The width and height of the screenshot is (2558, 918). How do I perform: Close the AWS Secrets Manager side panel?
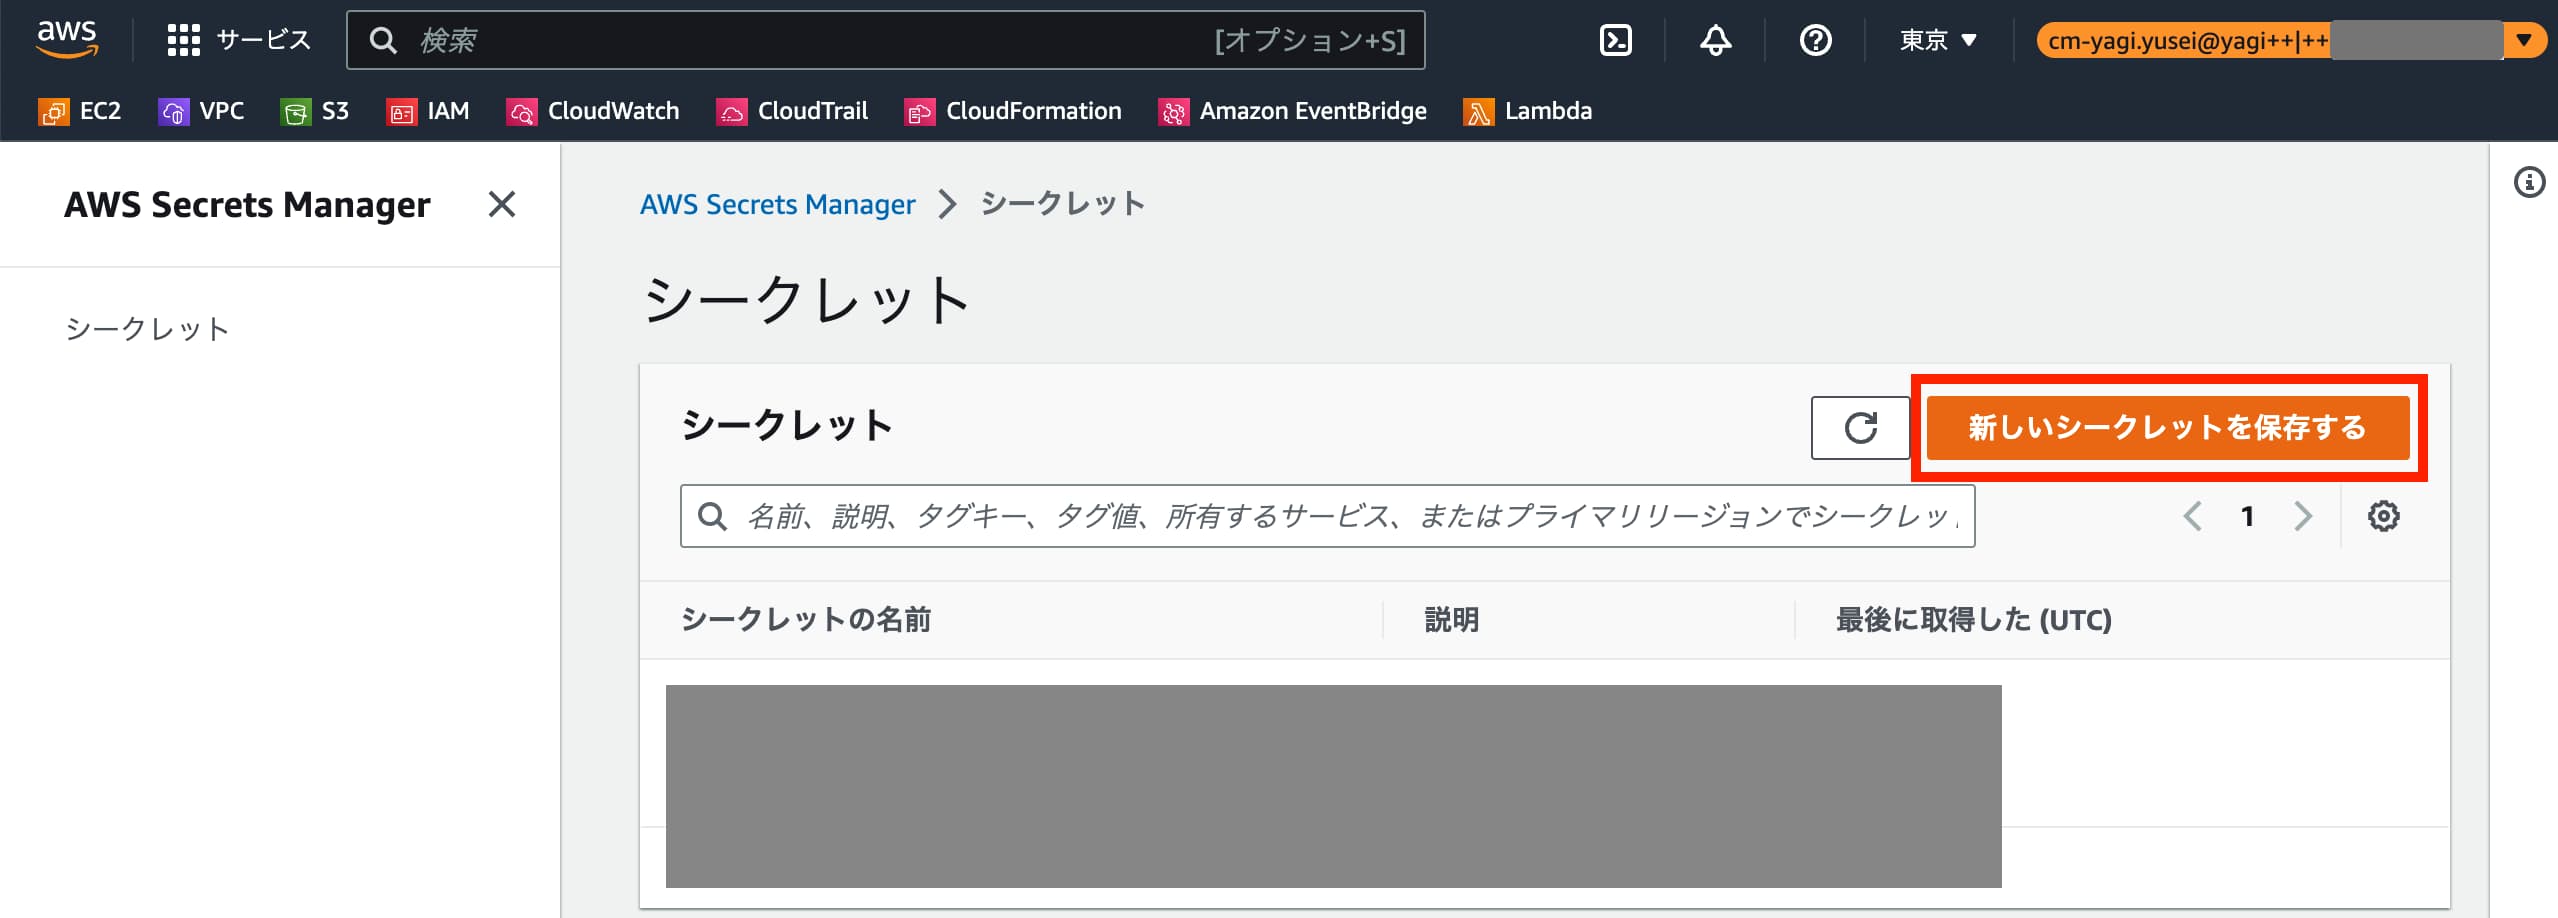tap(502, 204)
